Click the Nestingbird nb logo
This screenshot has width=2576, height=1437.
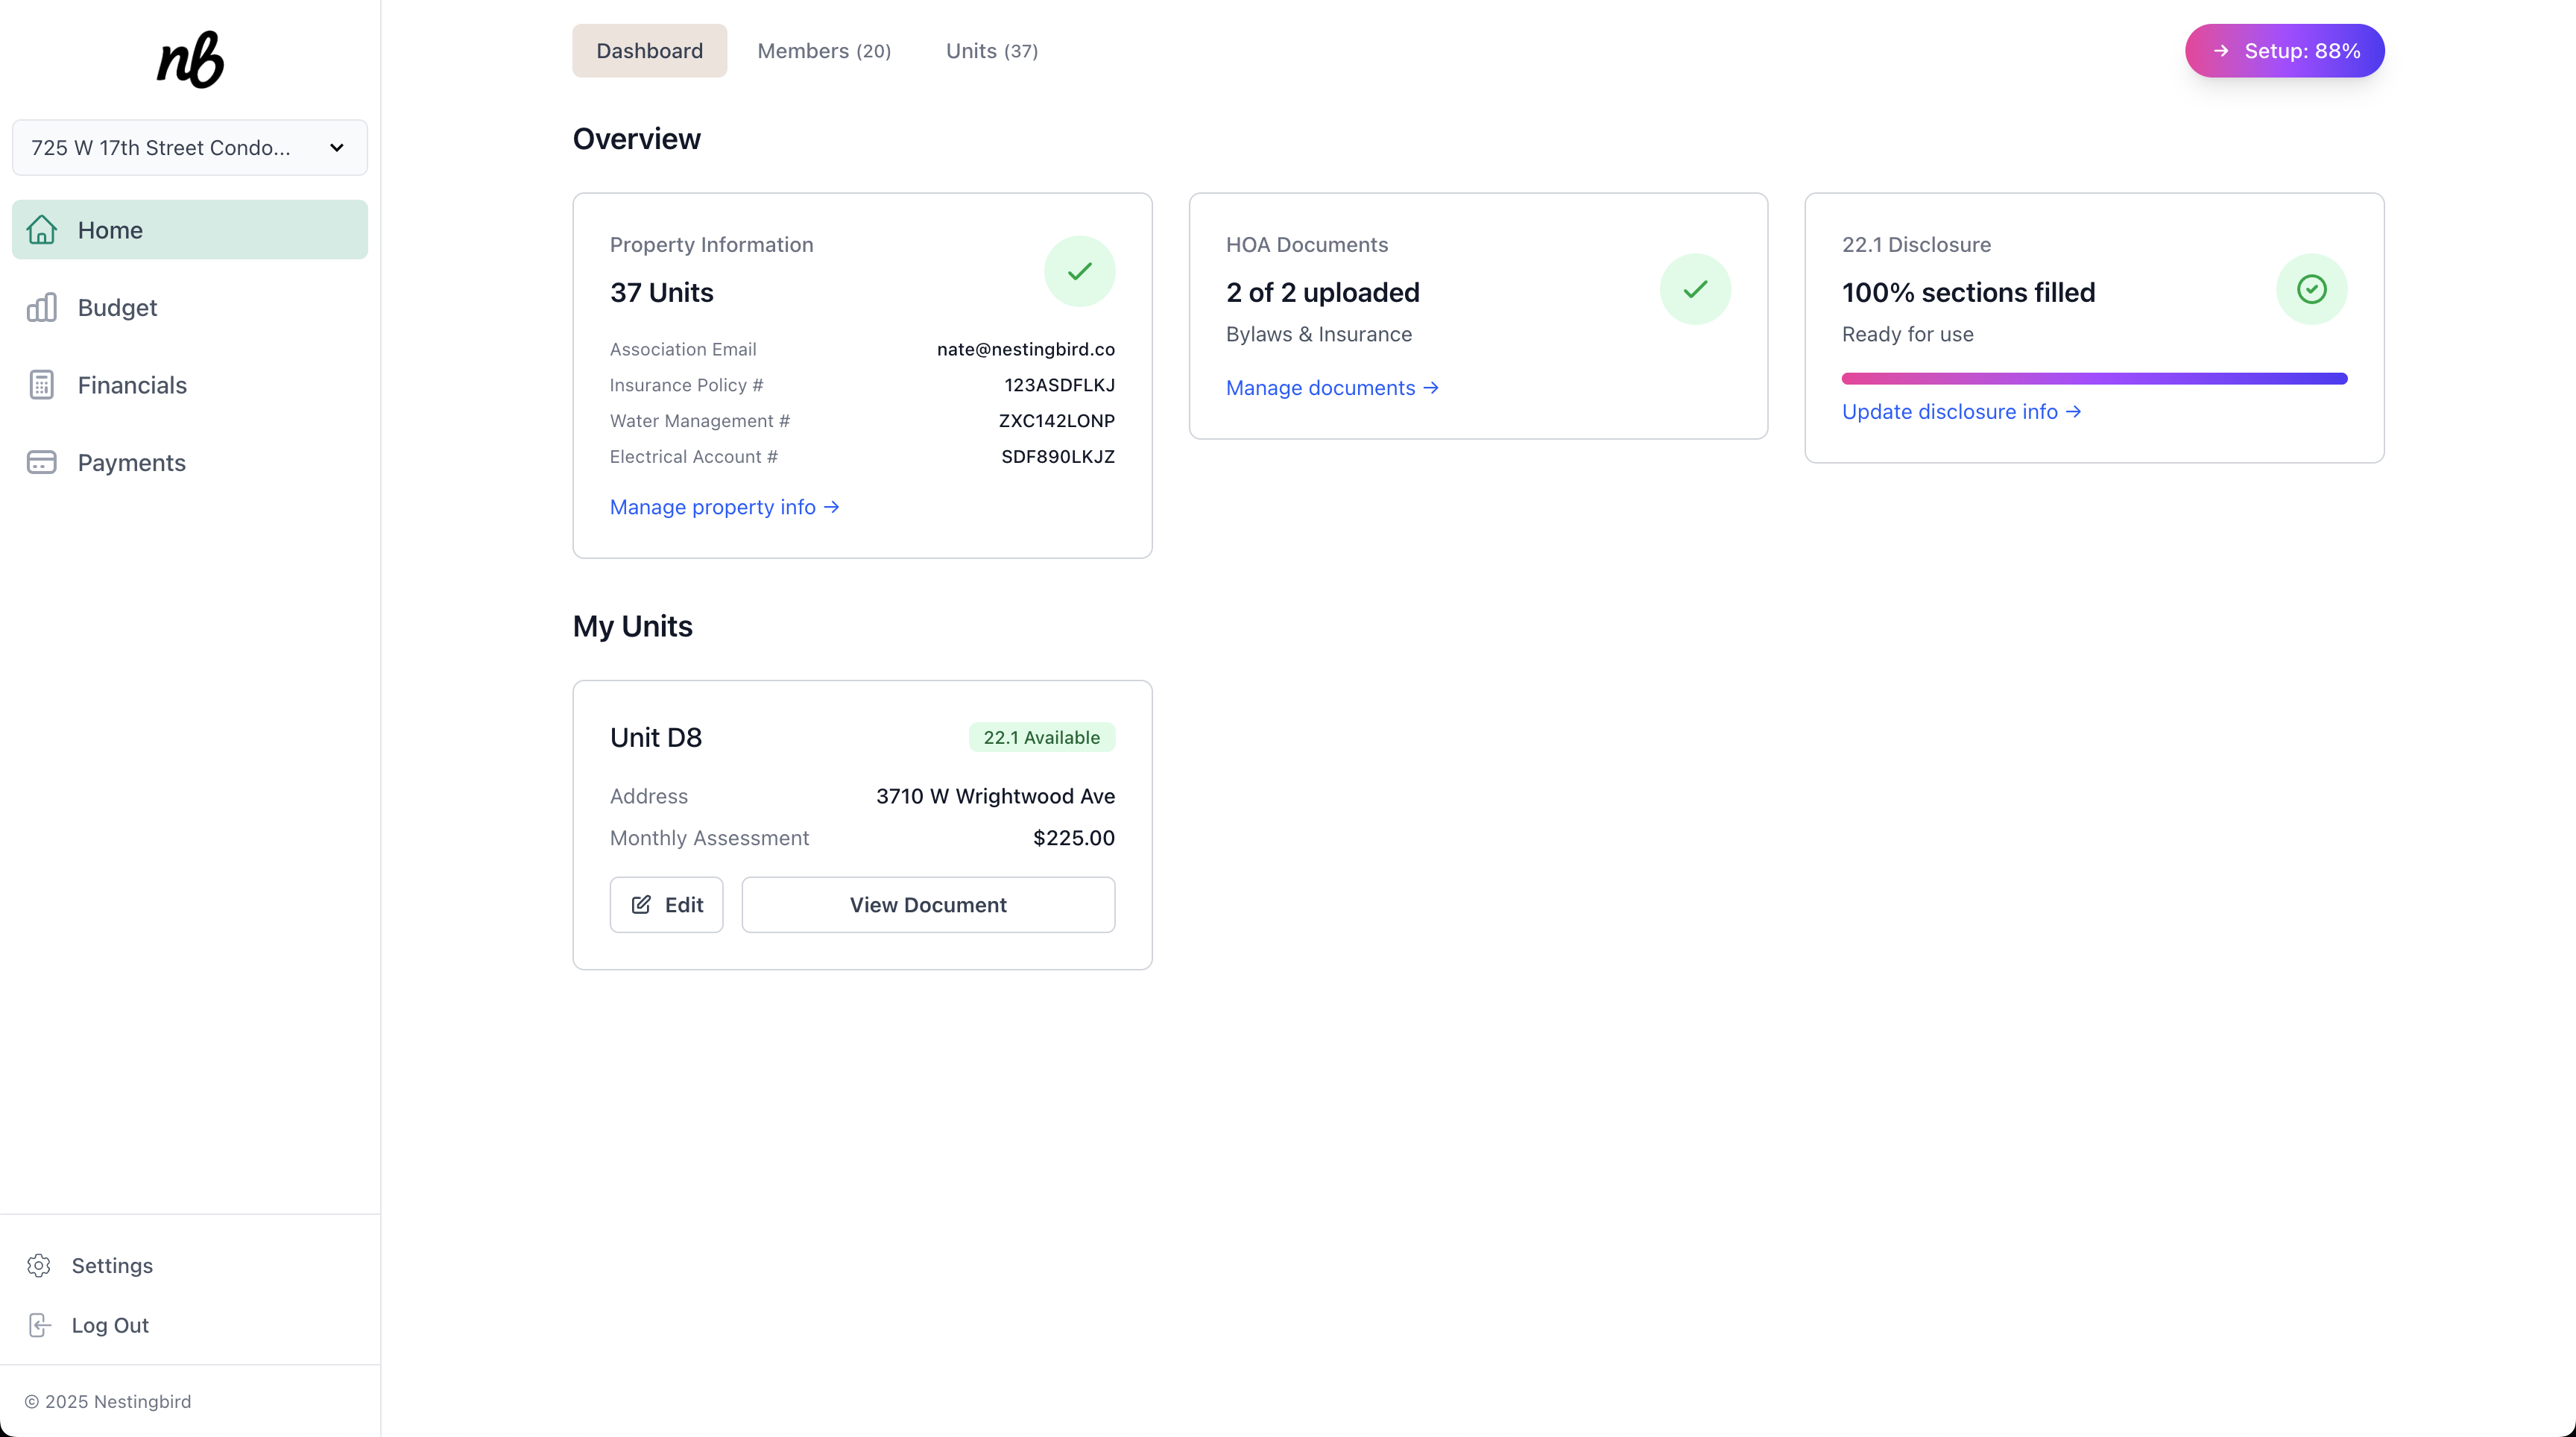tap(190, 59)
